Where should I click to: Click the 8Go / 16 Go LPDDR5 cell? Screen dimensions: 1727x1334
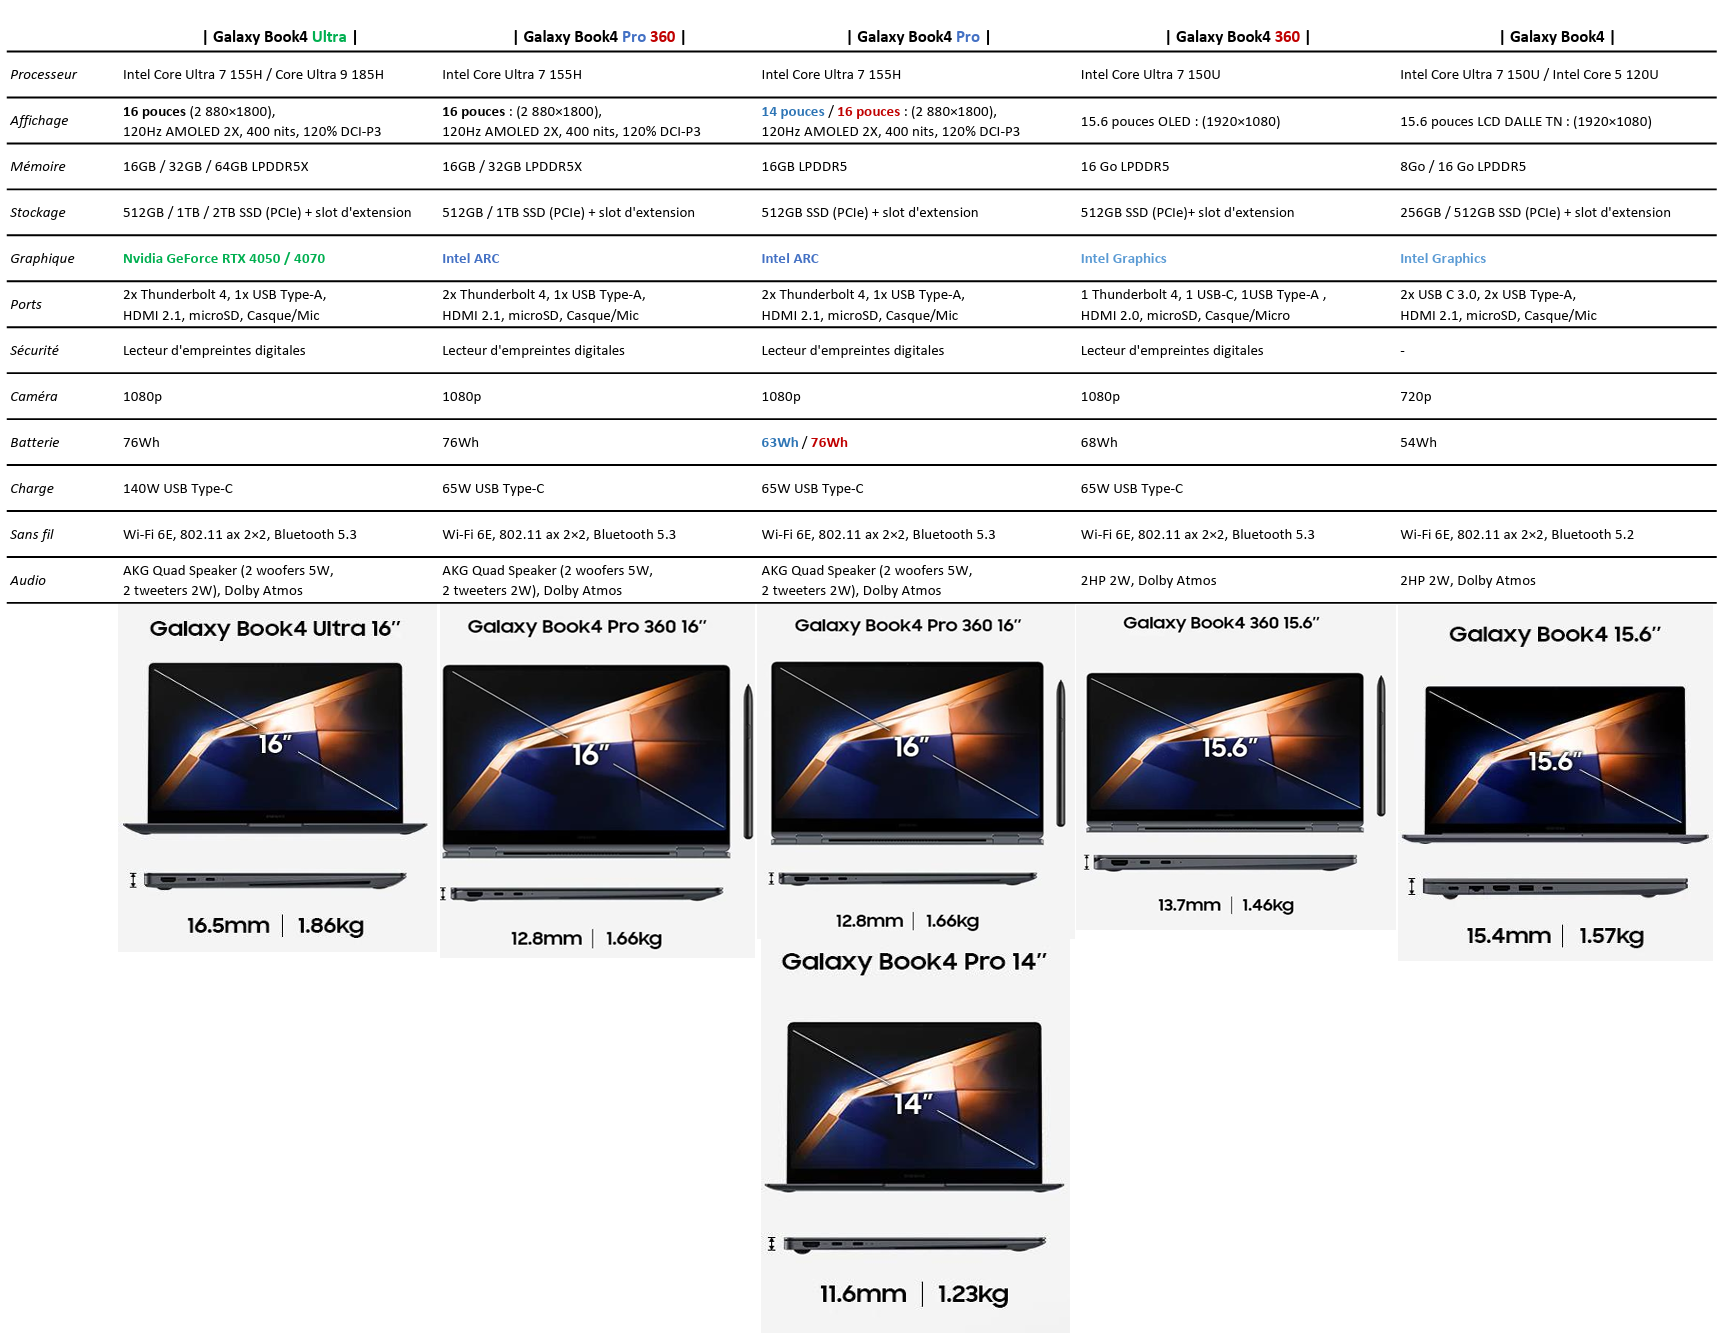pos(1463,167)
